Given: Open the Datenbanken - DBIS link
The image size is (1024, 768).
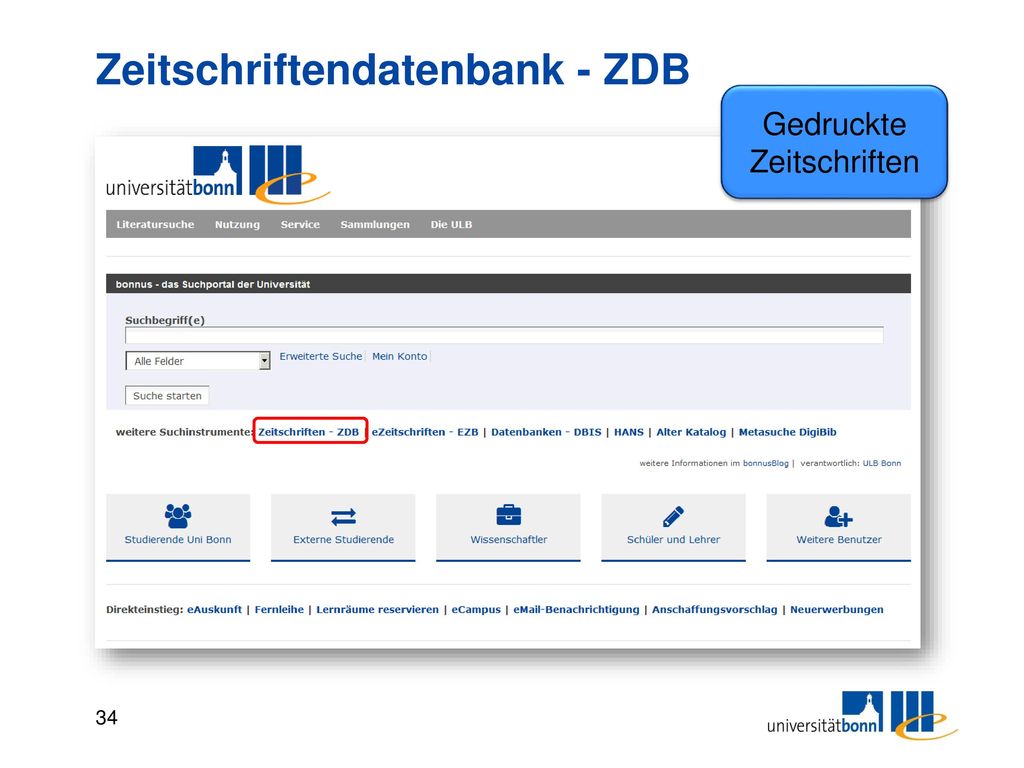Looking at the screenshot, I should point(546,432).
